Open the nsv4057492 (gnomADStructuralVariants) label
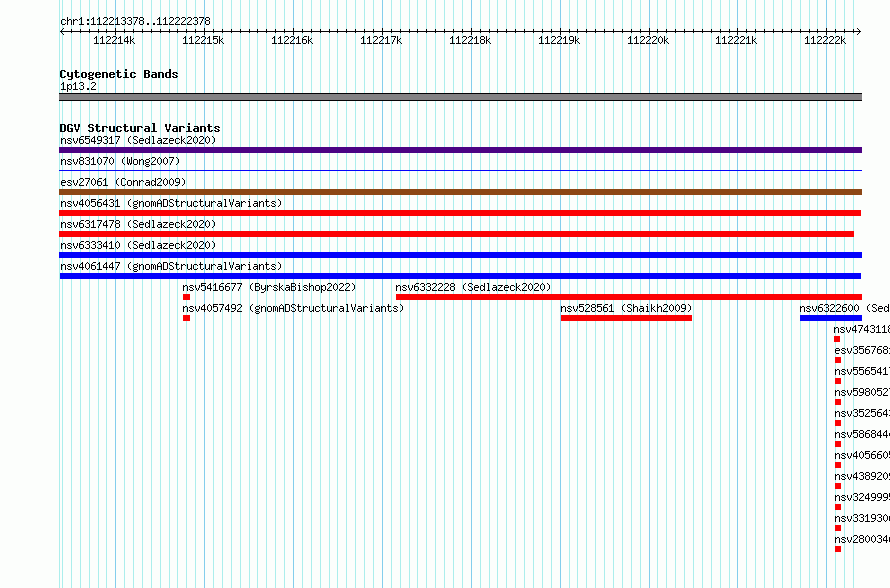Screen dimensions: 890x588 [293, 308]
